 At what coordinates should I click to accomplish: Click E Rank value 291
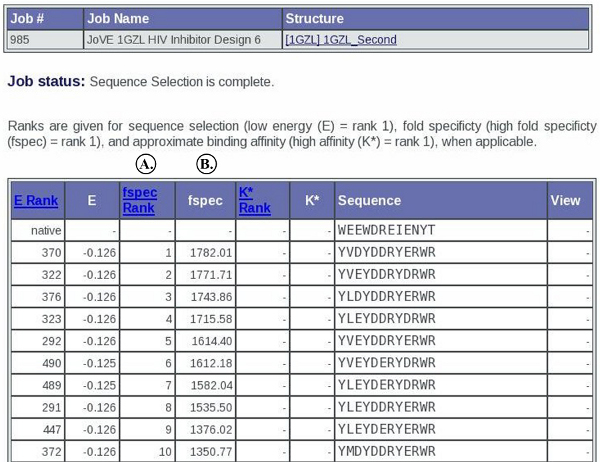(x=52, y=407)
